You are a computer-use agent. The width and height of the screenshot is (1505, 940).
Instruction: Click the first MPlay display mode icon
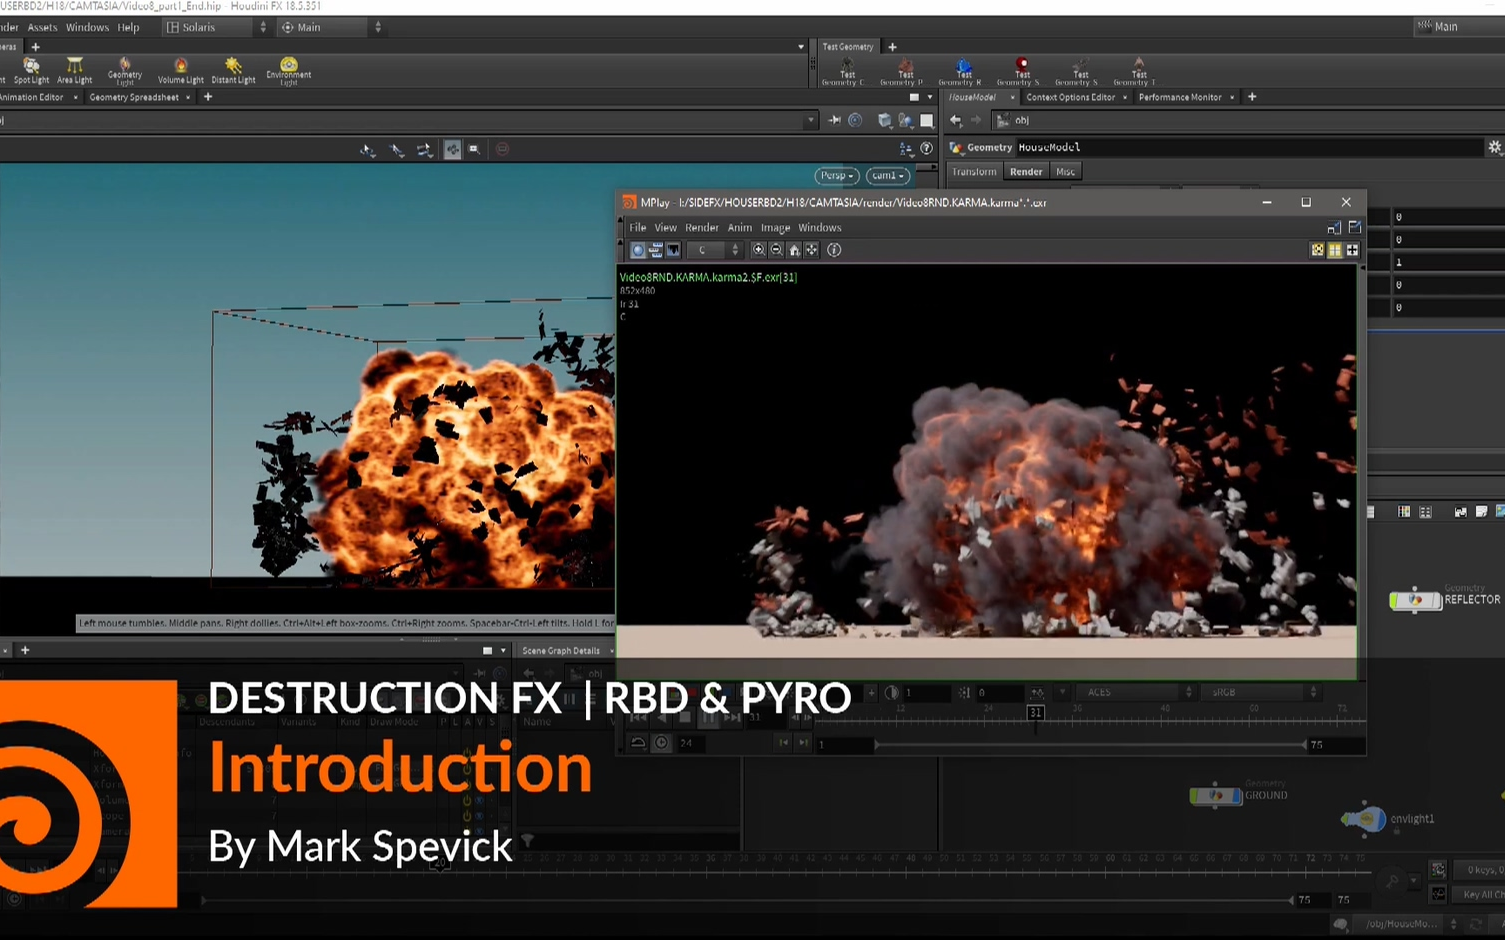pos(638,250)
